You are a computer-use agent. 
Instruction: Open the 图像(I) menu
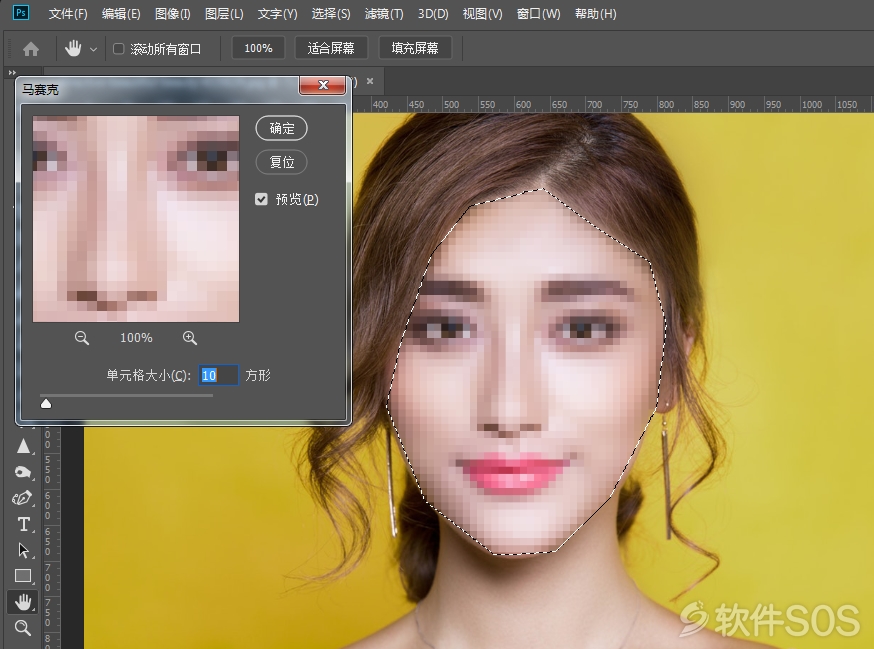(x=173, y=14)
